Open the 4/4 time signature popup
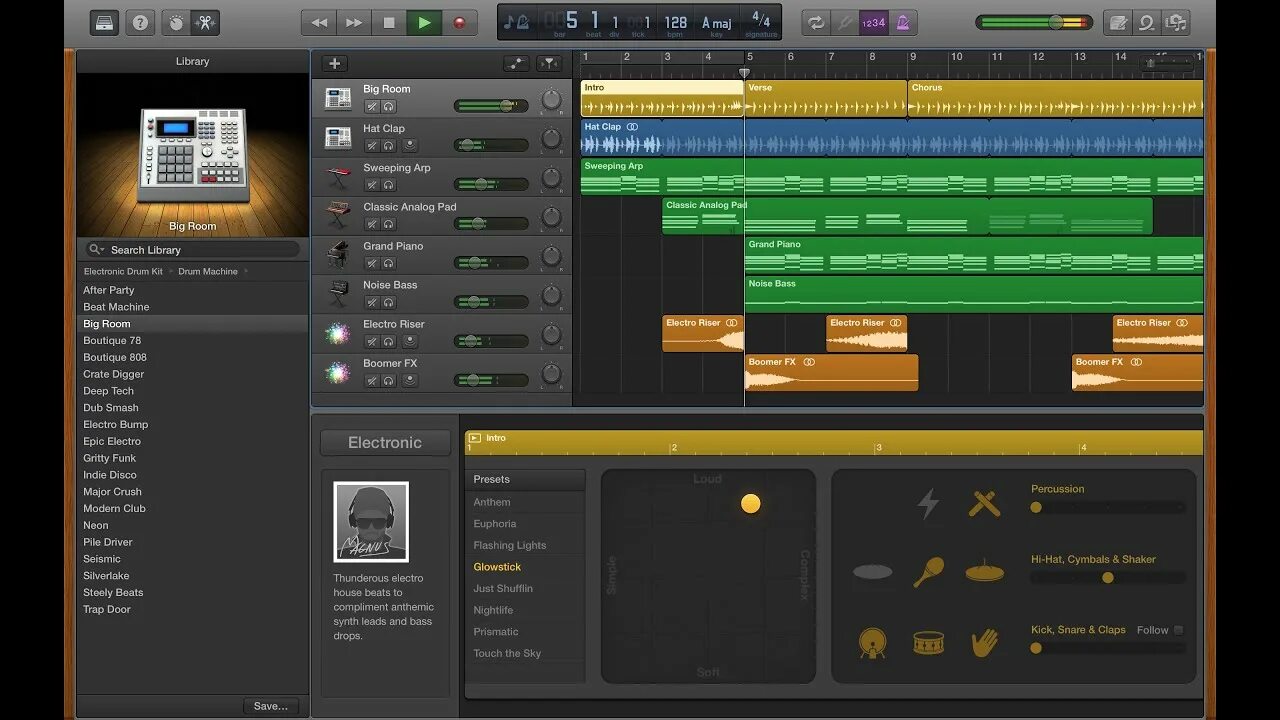The width and height of the screenshot is (1280, 720). (x=761, y=24)
